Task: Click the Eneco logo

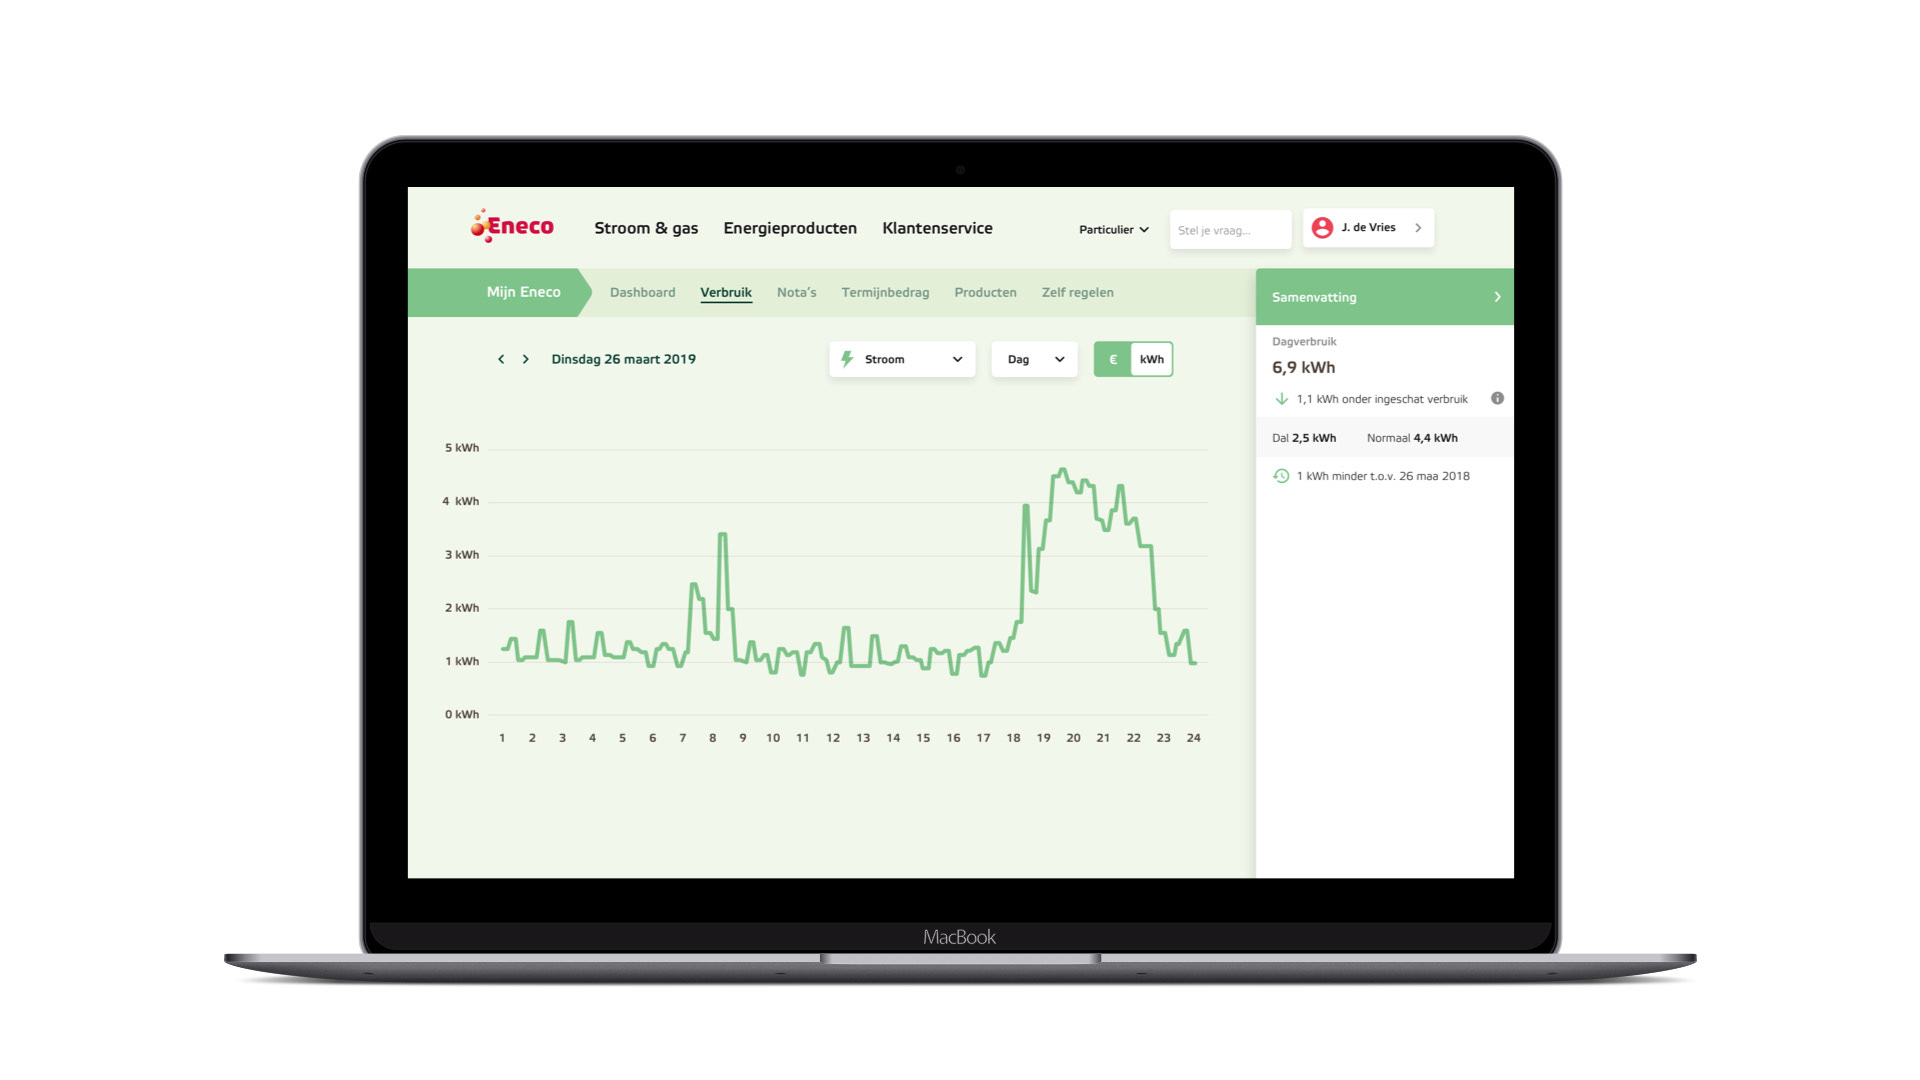Action: pyautogui.click(x=512, y=226)
